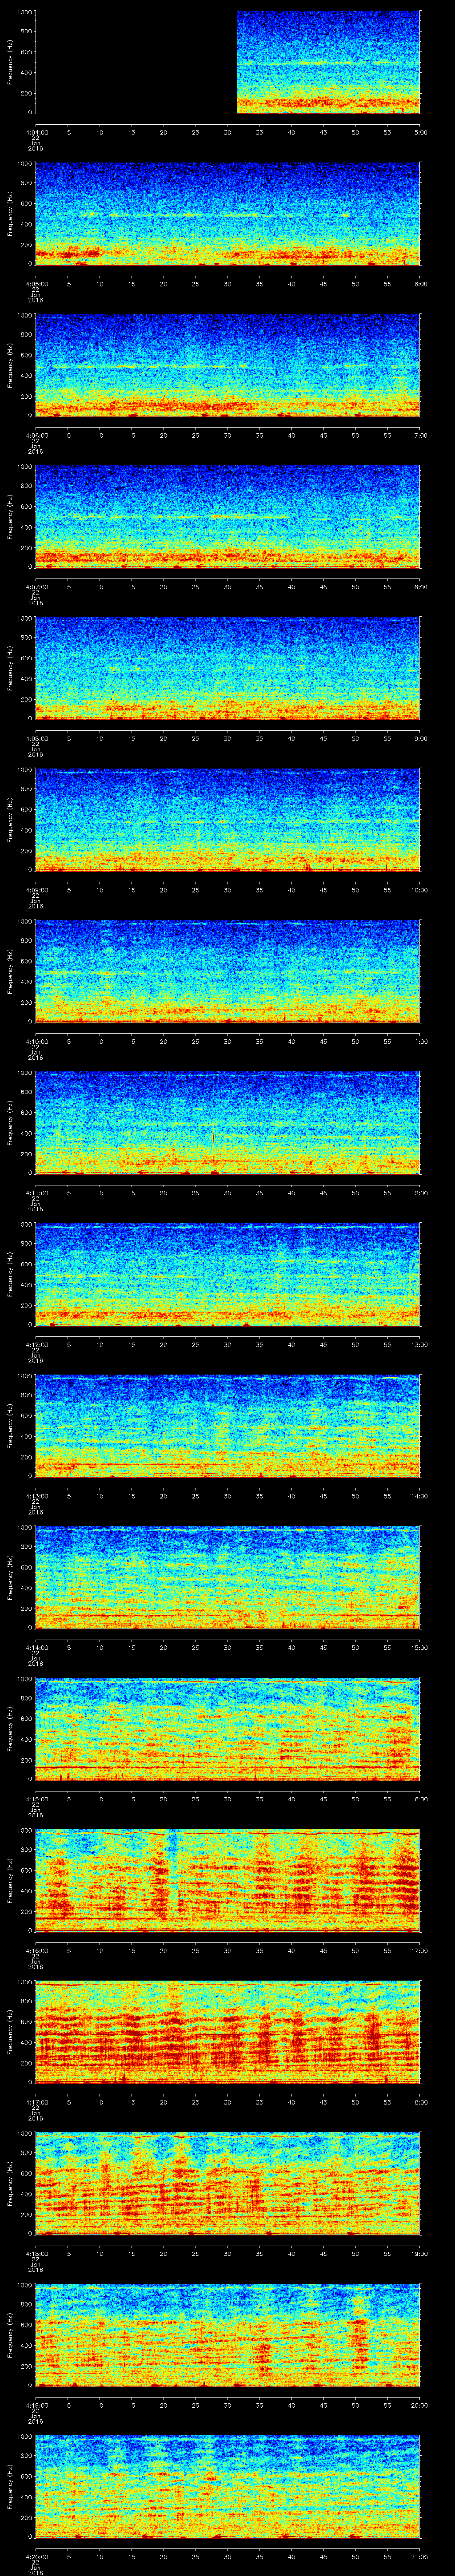The width and height of the screenshot is (455, 2576).
Task: Click the 4:20:00 start time label
Action: point(36,2556)
